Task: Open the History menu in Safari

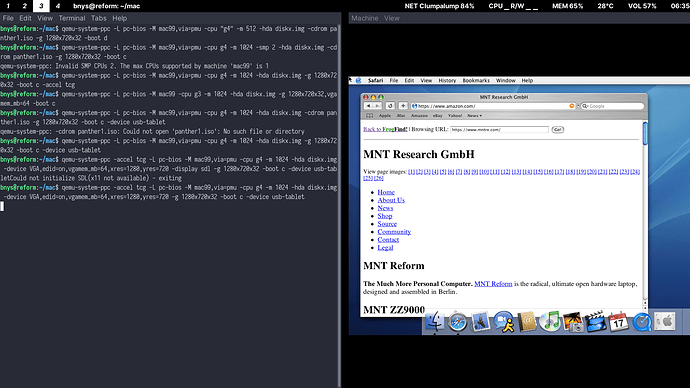Action: (447, 81)
